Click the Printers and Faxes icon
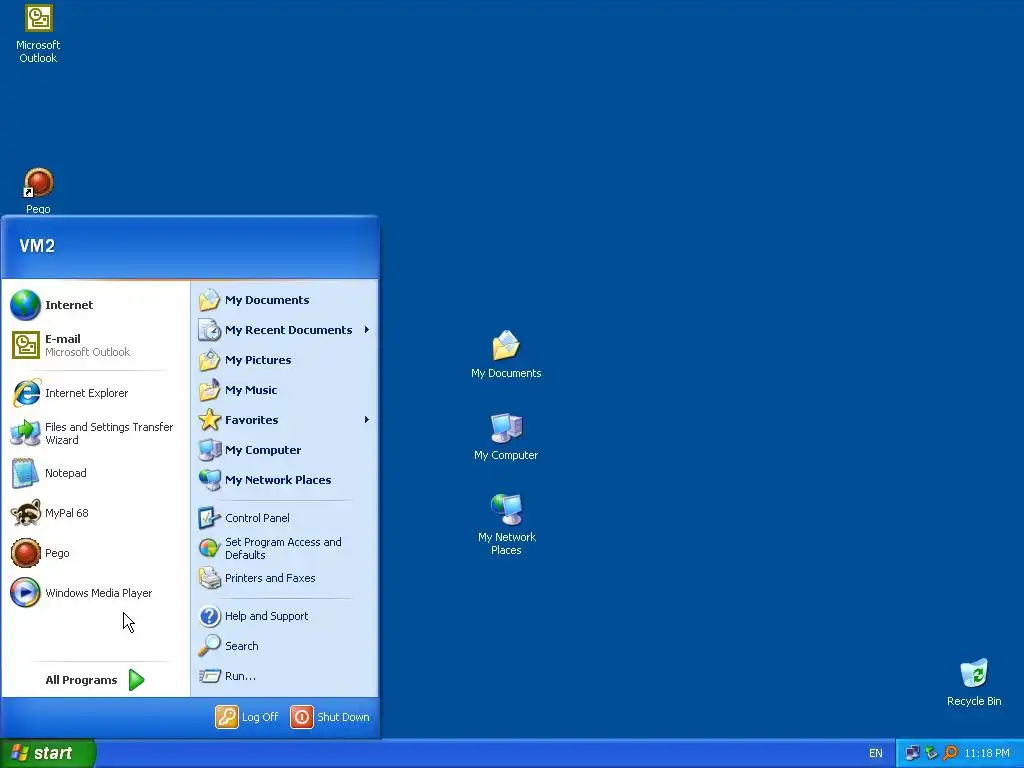1024x768 pixels. (210, 578)
